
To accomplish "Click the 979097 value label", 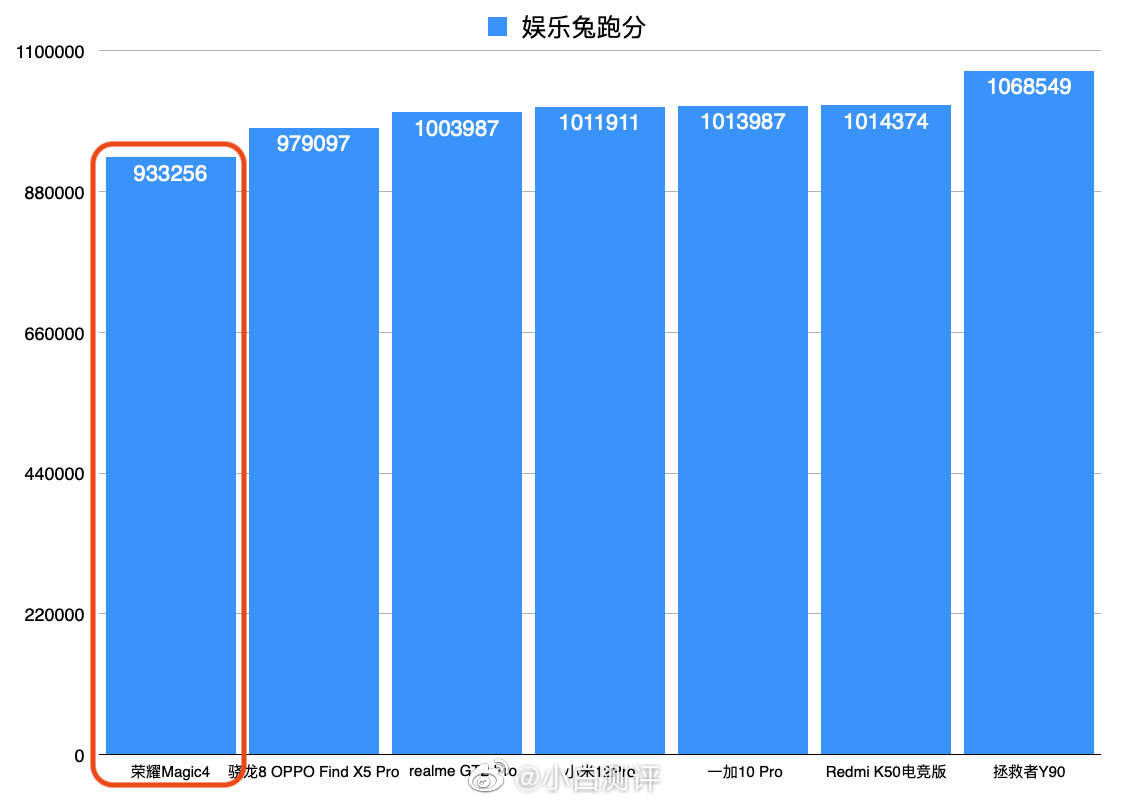I will coord(313,143).
